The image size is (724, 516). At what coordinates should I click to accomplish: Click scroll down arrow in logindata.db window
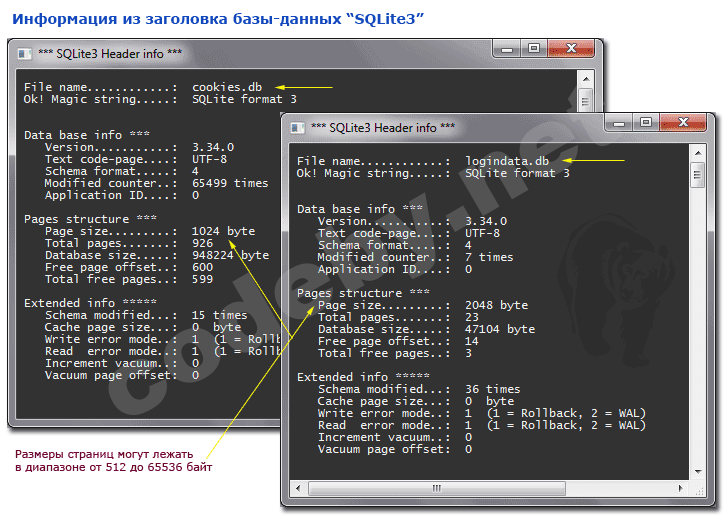(698, 472)
